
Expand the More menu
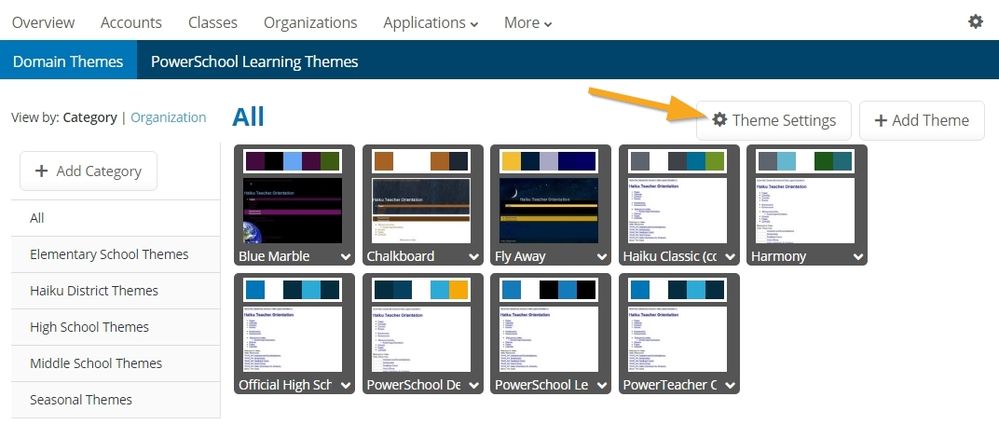(x=528, y=22)
